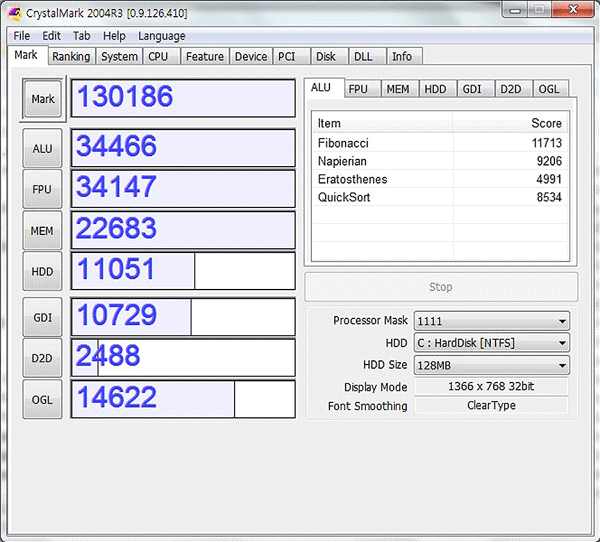
Task: Click the GDI score bar 10729
Action: point(183,317)
